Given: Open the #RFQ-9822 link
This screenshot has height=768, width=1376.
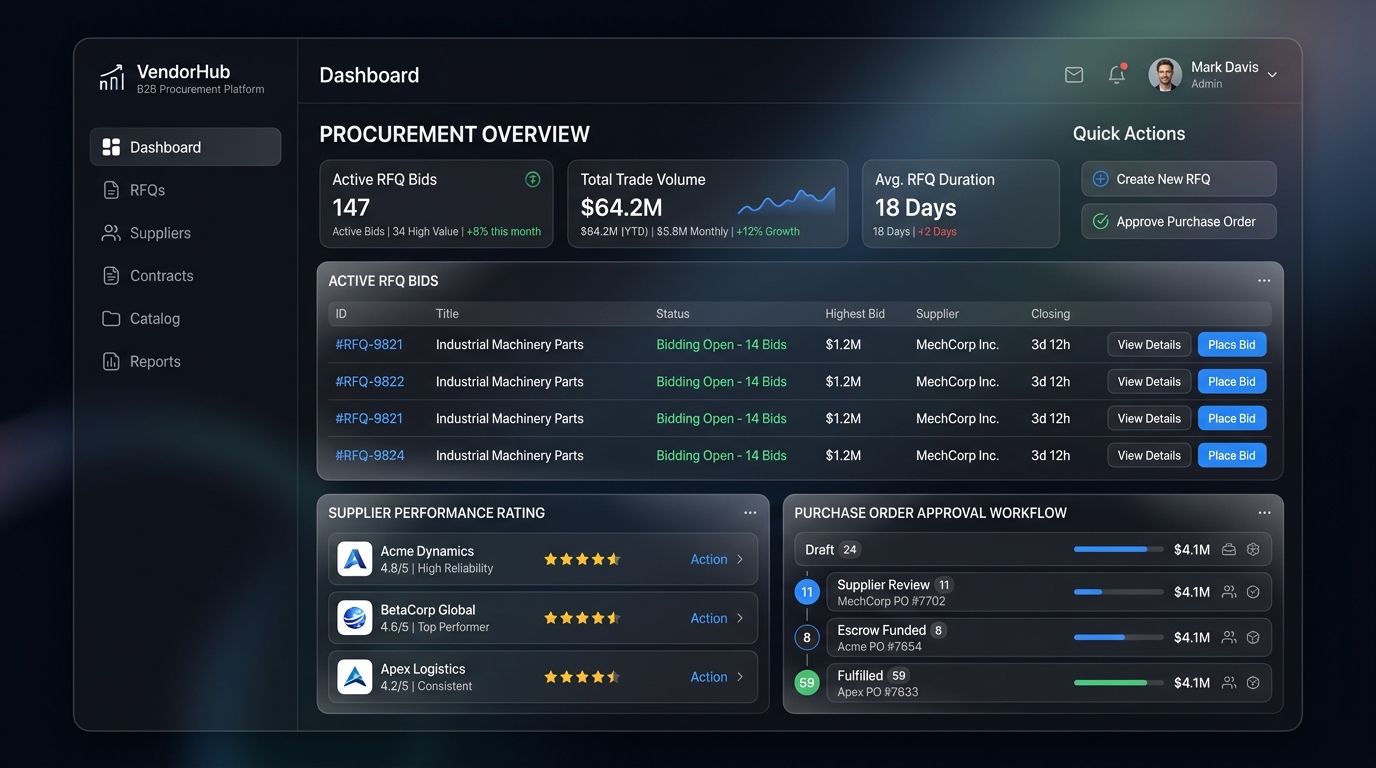Looking at the screenshot, I should point(370,381).
